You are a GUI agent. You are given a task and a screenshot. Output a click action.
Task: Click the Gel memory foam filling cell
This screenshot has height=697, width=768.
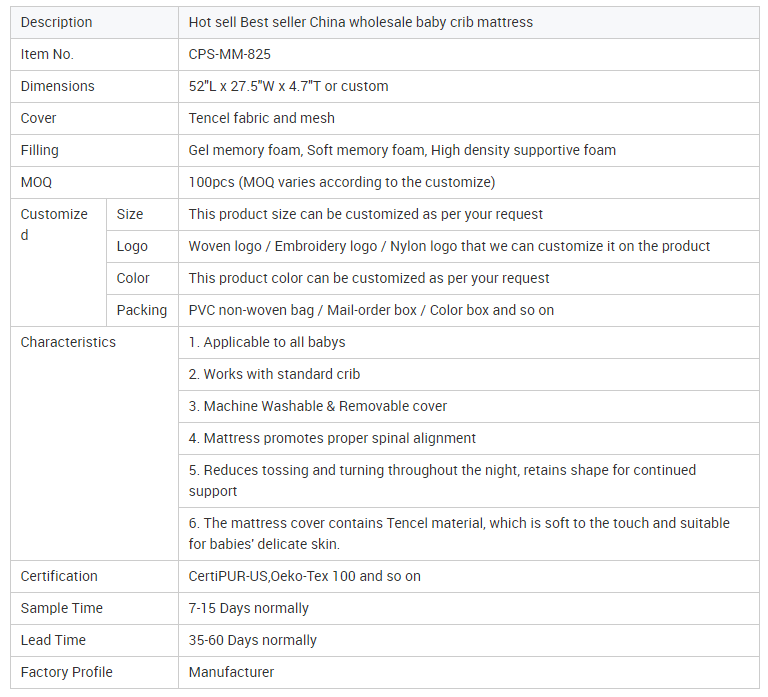pyautogui.click(x=402, y=150)
